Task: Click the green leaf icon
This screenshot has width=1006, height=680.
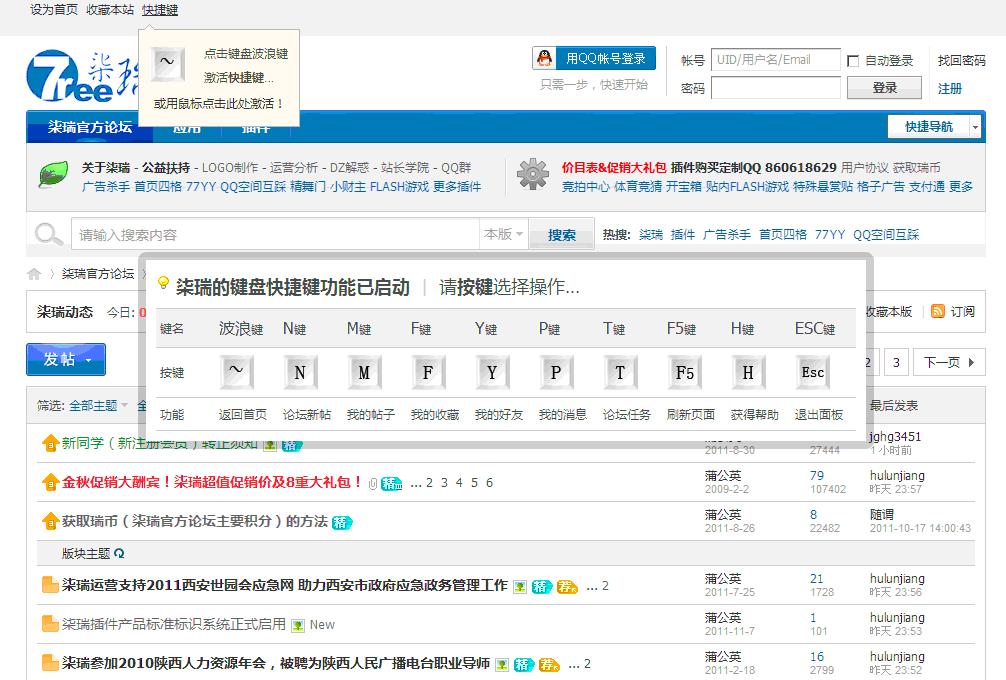Action: pos(54,174)
